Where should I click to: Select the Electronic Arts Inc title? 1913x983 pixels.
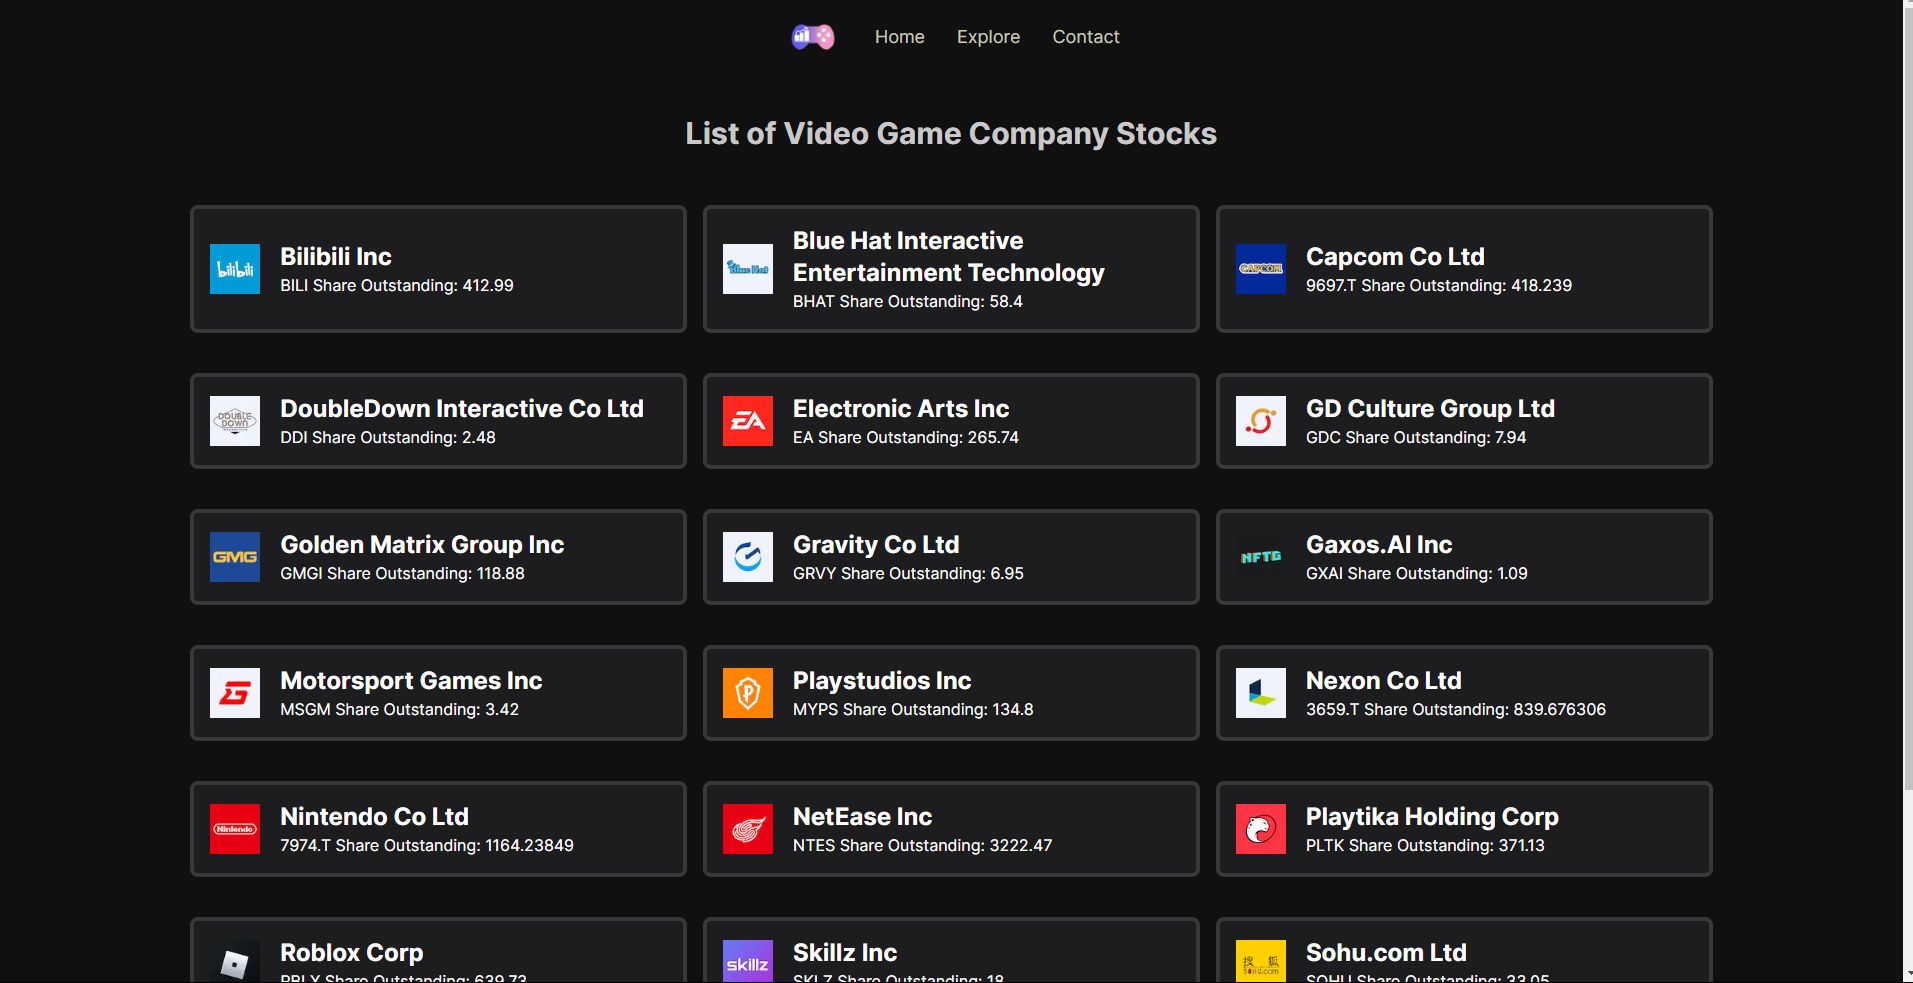coord(901,409)
